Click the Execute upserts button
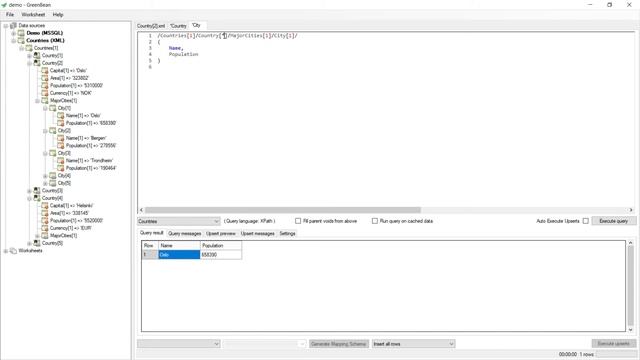Image resolution: width=640 pixels, height=360 pixels. [x=613, y=344]
